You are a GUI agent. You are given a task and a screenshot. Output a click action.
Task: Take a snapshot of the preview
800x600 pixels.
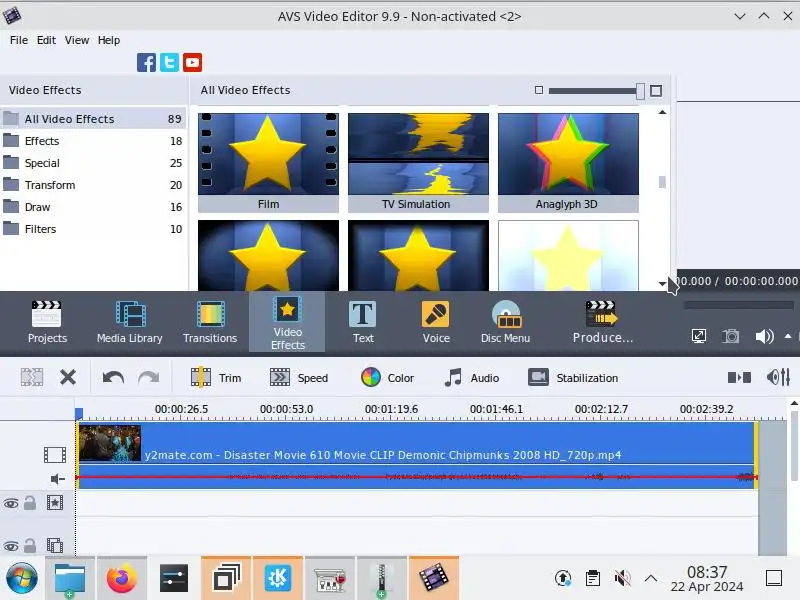[x=731, y=336]
